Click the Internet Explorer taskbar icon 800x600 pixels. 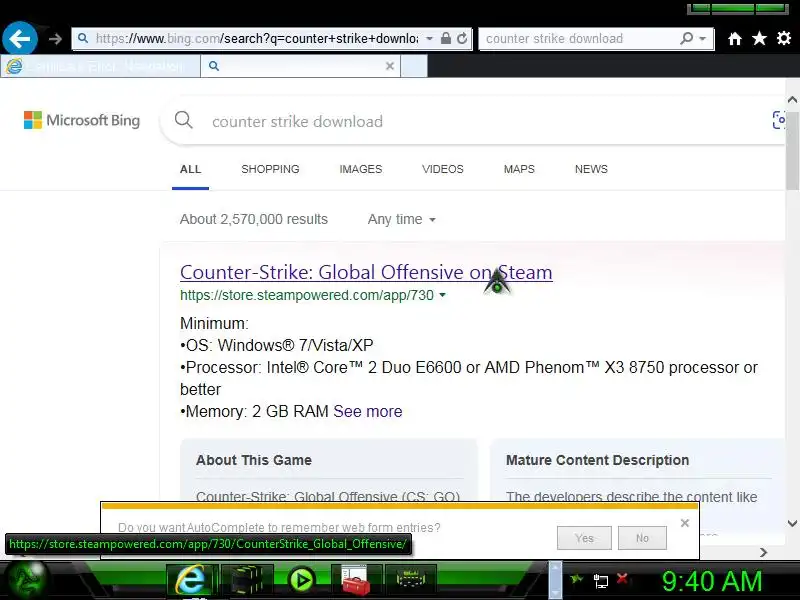pos(191,581)
